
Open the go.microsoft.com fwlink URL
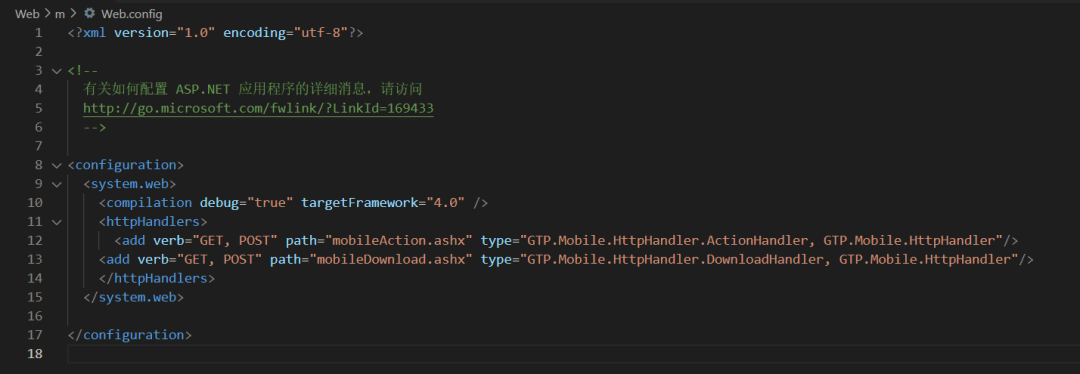tap(258, 108)
